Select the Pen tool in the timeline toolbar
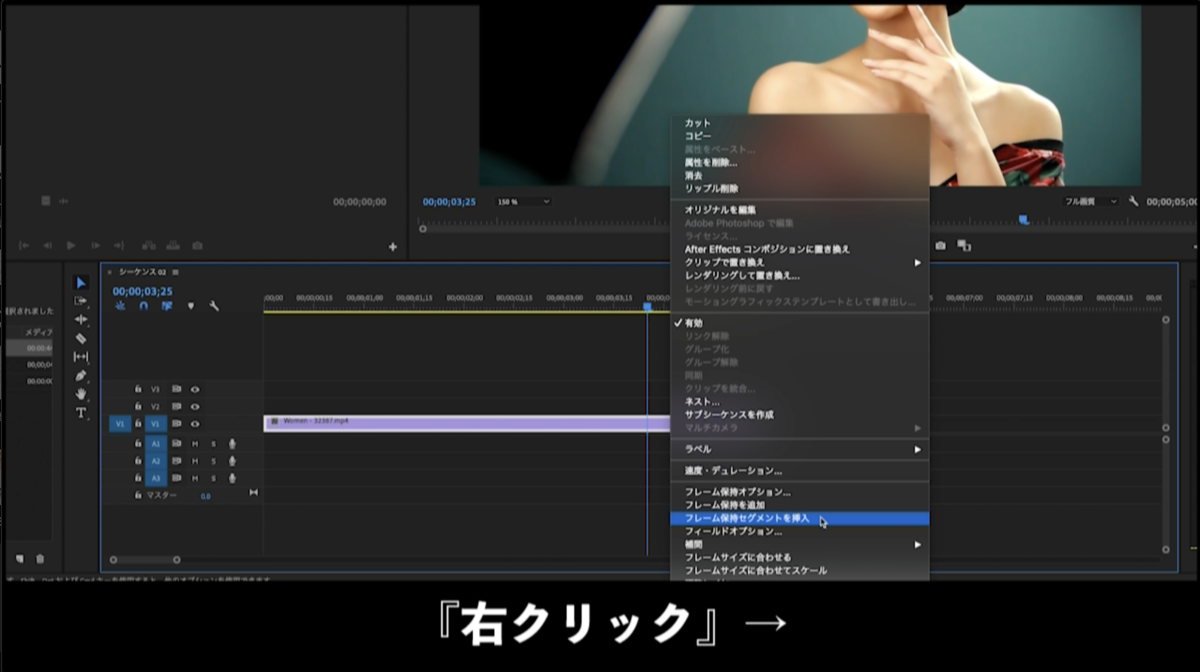1200x672 pixels. [x=80, y=376]
